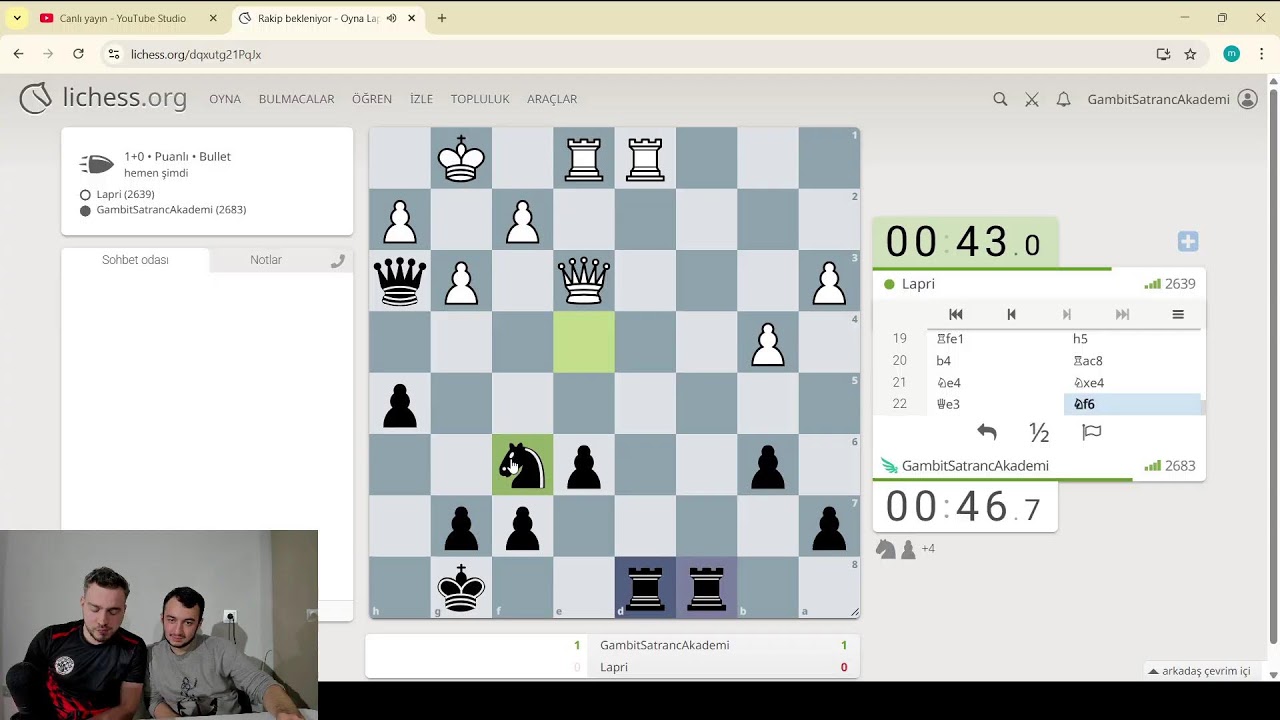Open GambitSatrancAkademi (2683) link in game info

pyautogui.click(x=171, y=210)
